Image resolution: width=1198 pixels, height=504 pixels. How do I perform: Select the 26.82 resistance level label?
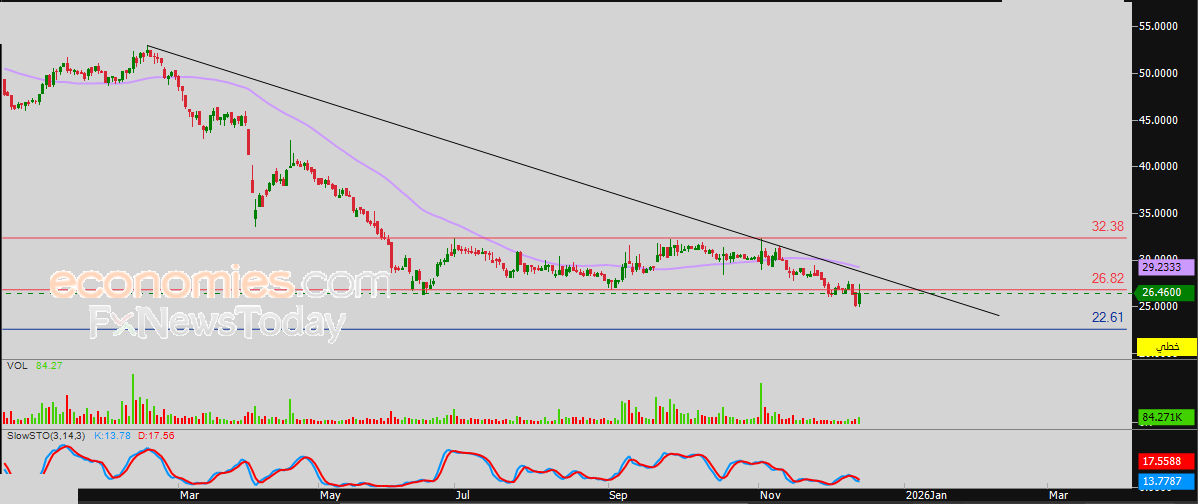(x=1108, y=278)
